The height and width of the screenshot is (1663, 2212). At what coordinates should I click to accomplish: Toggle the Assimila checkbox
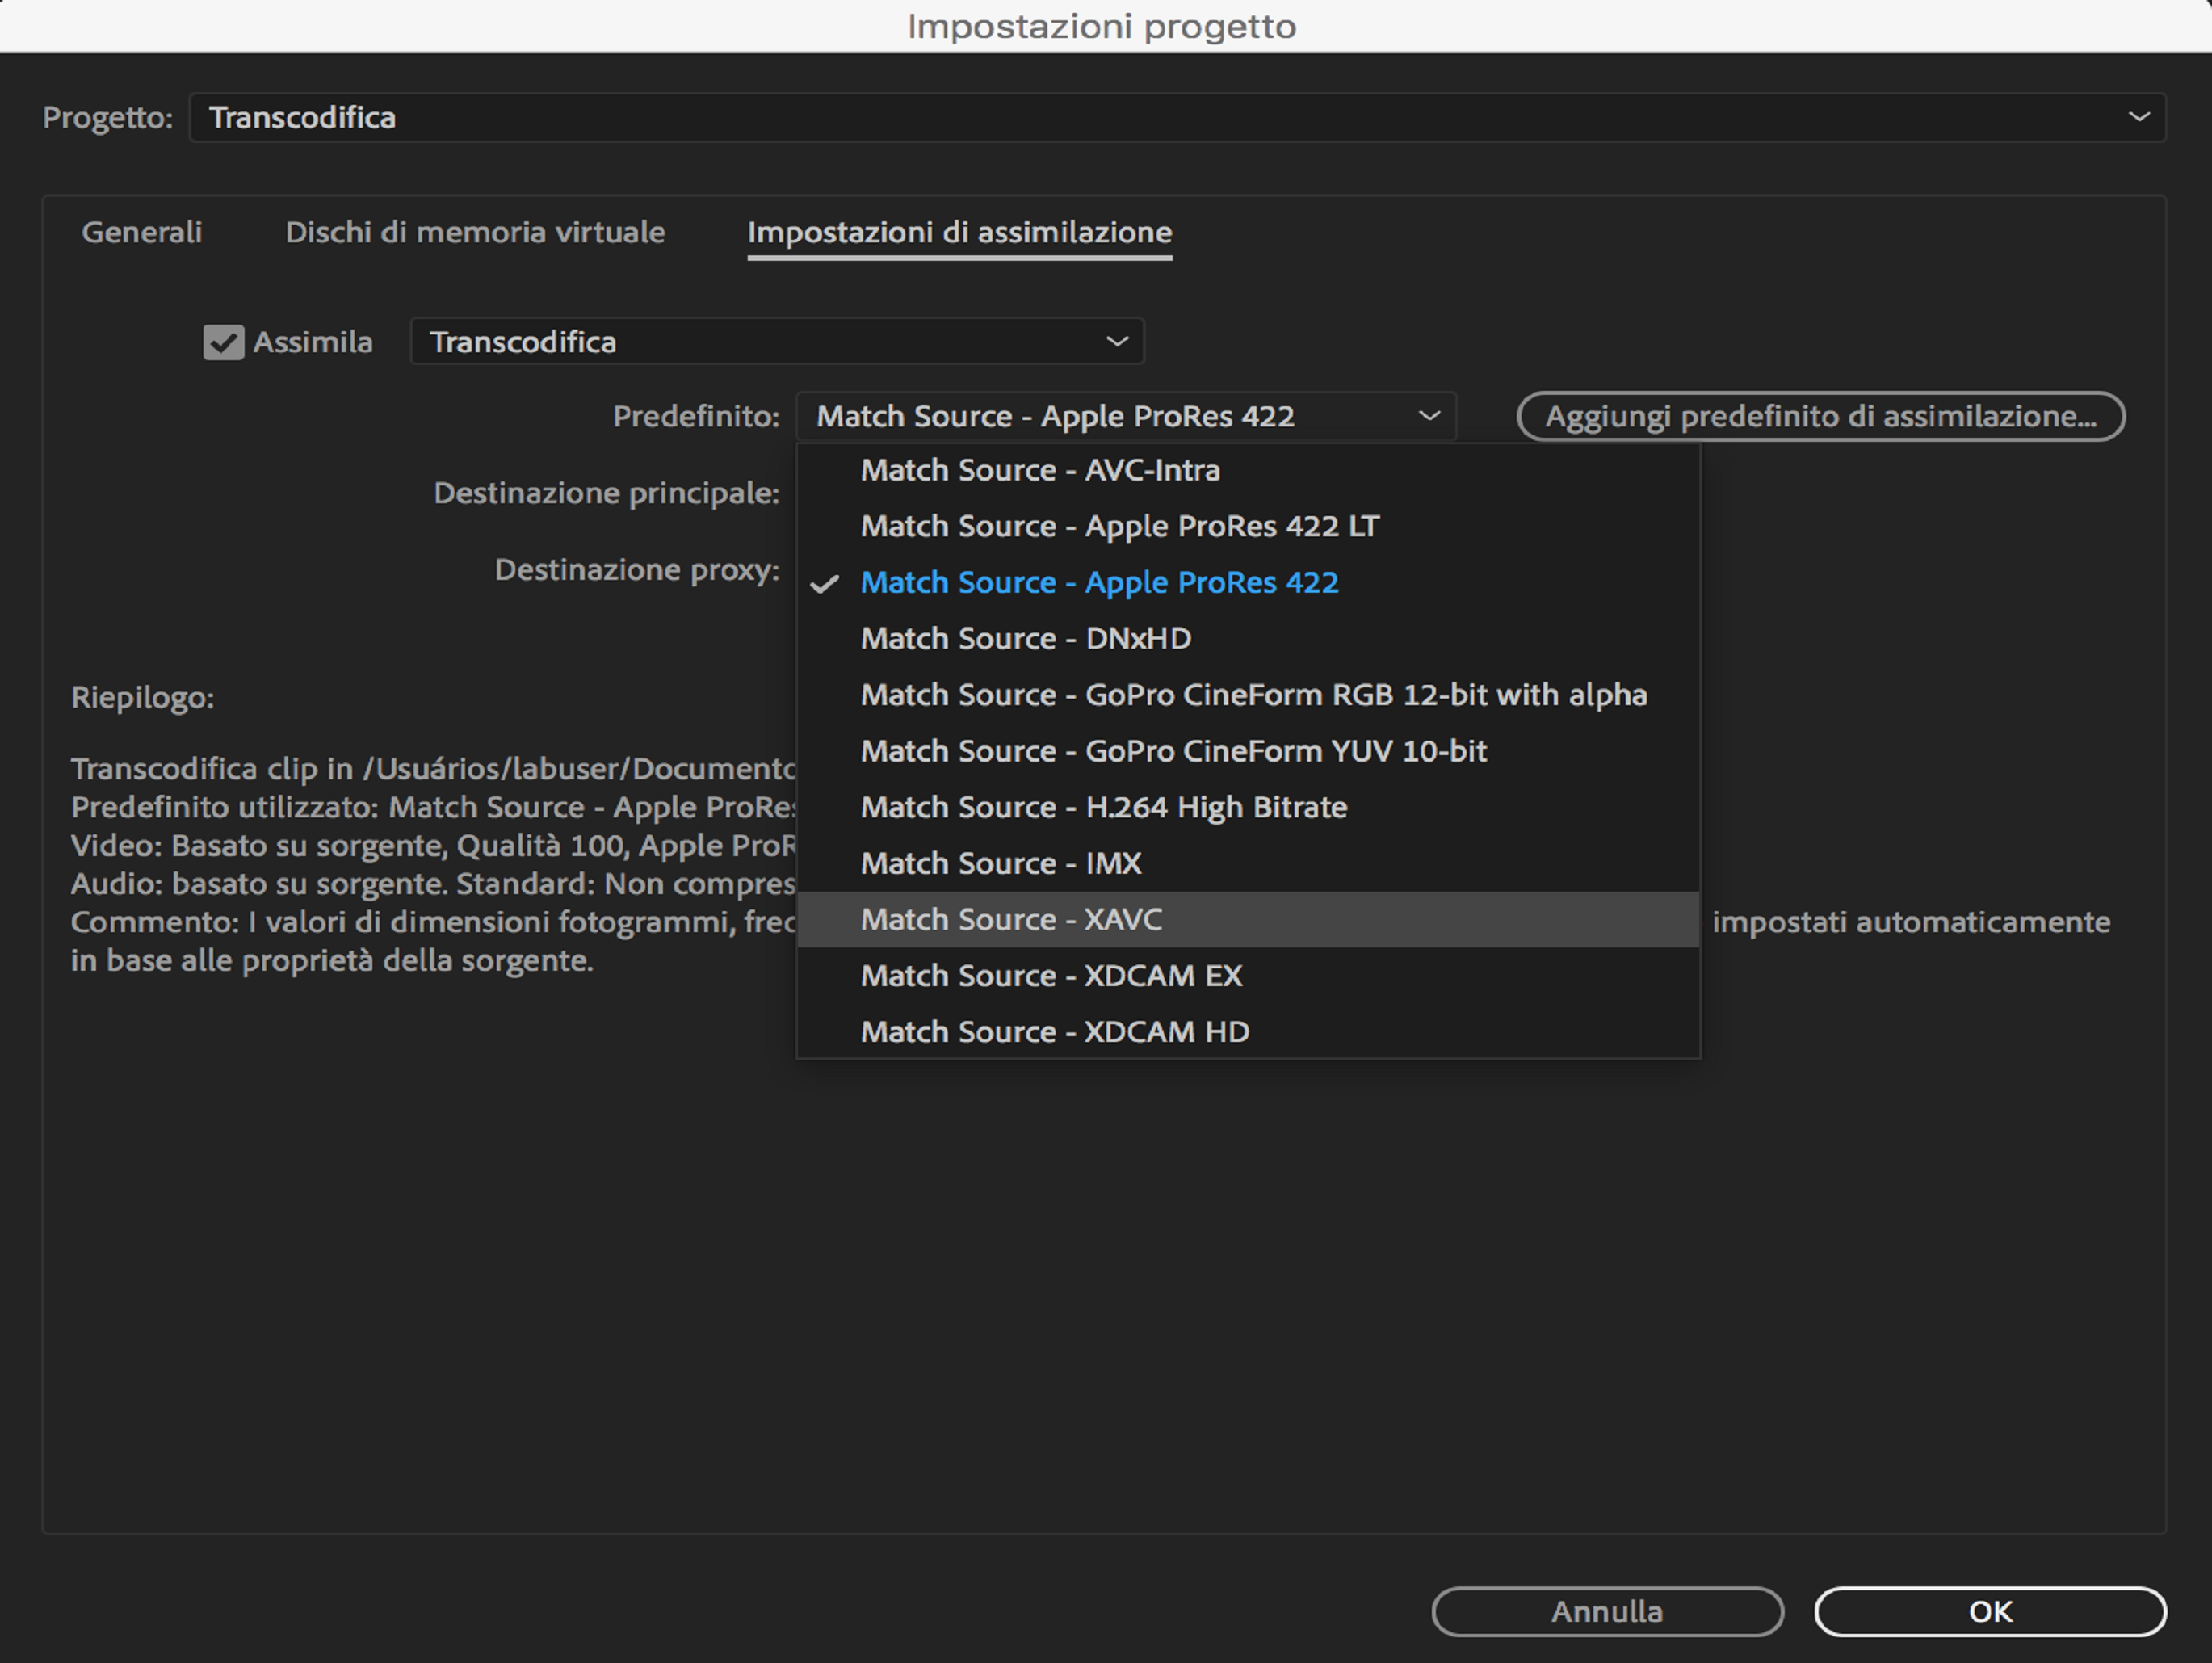[223, 342]
